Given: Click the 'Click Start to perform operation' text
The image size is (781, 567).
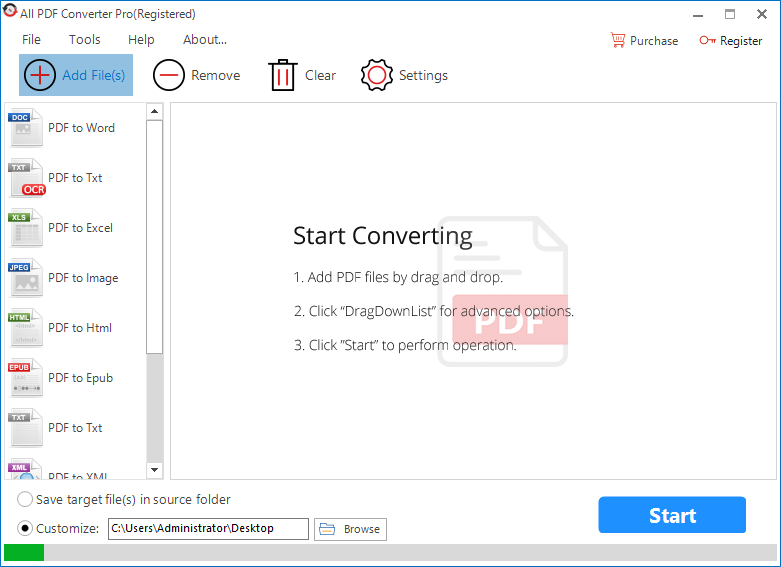Looking at the screenshot, I should click(x=405, y=345).
